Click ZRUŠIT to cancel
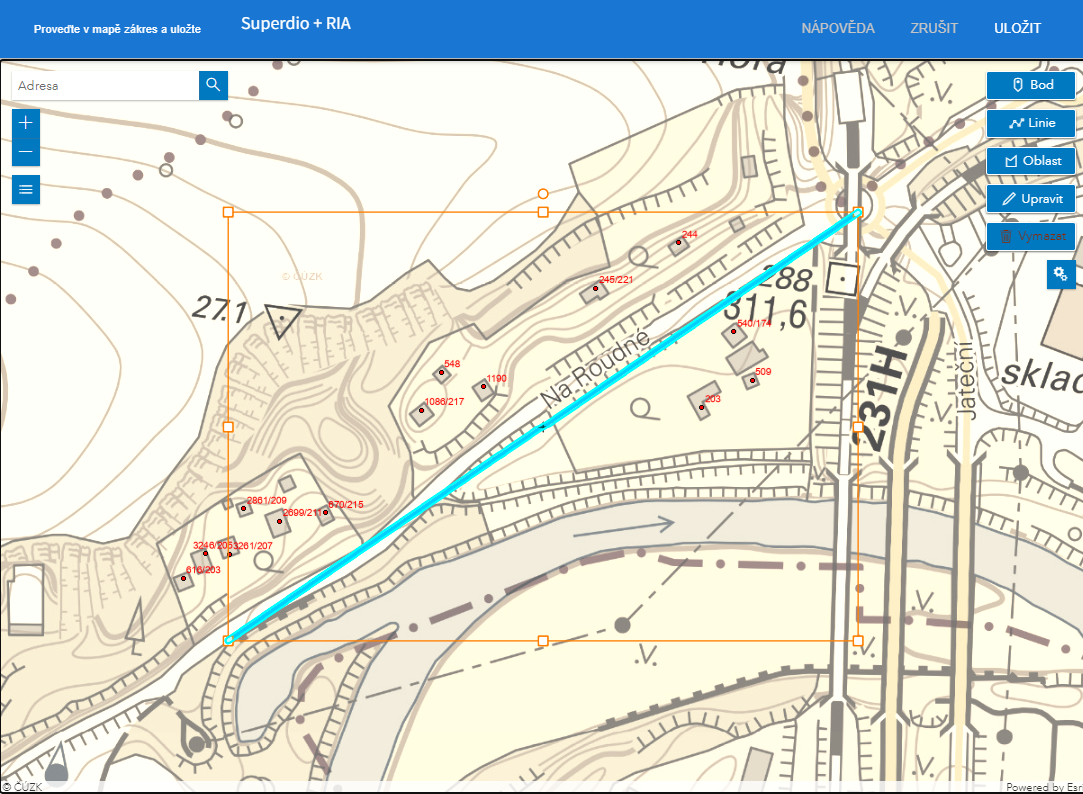Screen dimensions: 1083x794 point(934,28)
